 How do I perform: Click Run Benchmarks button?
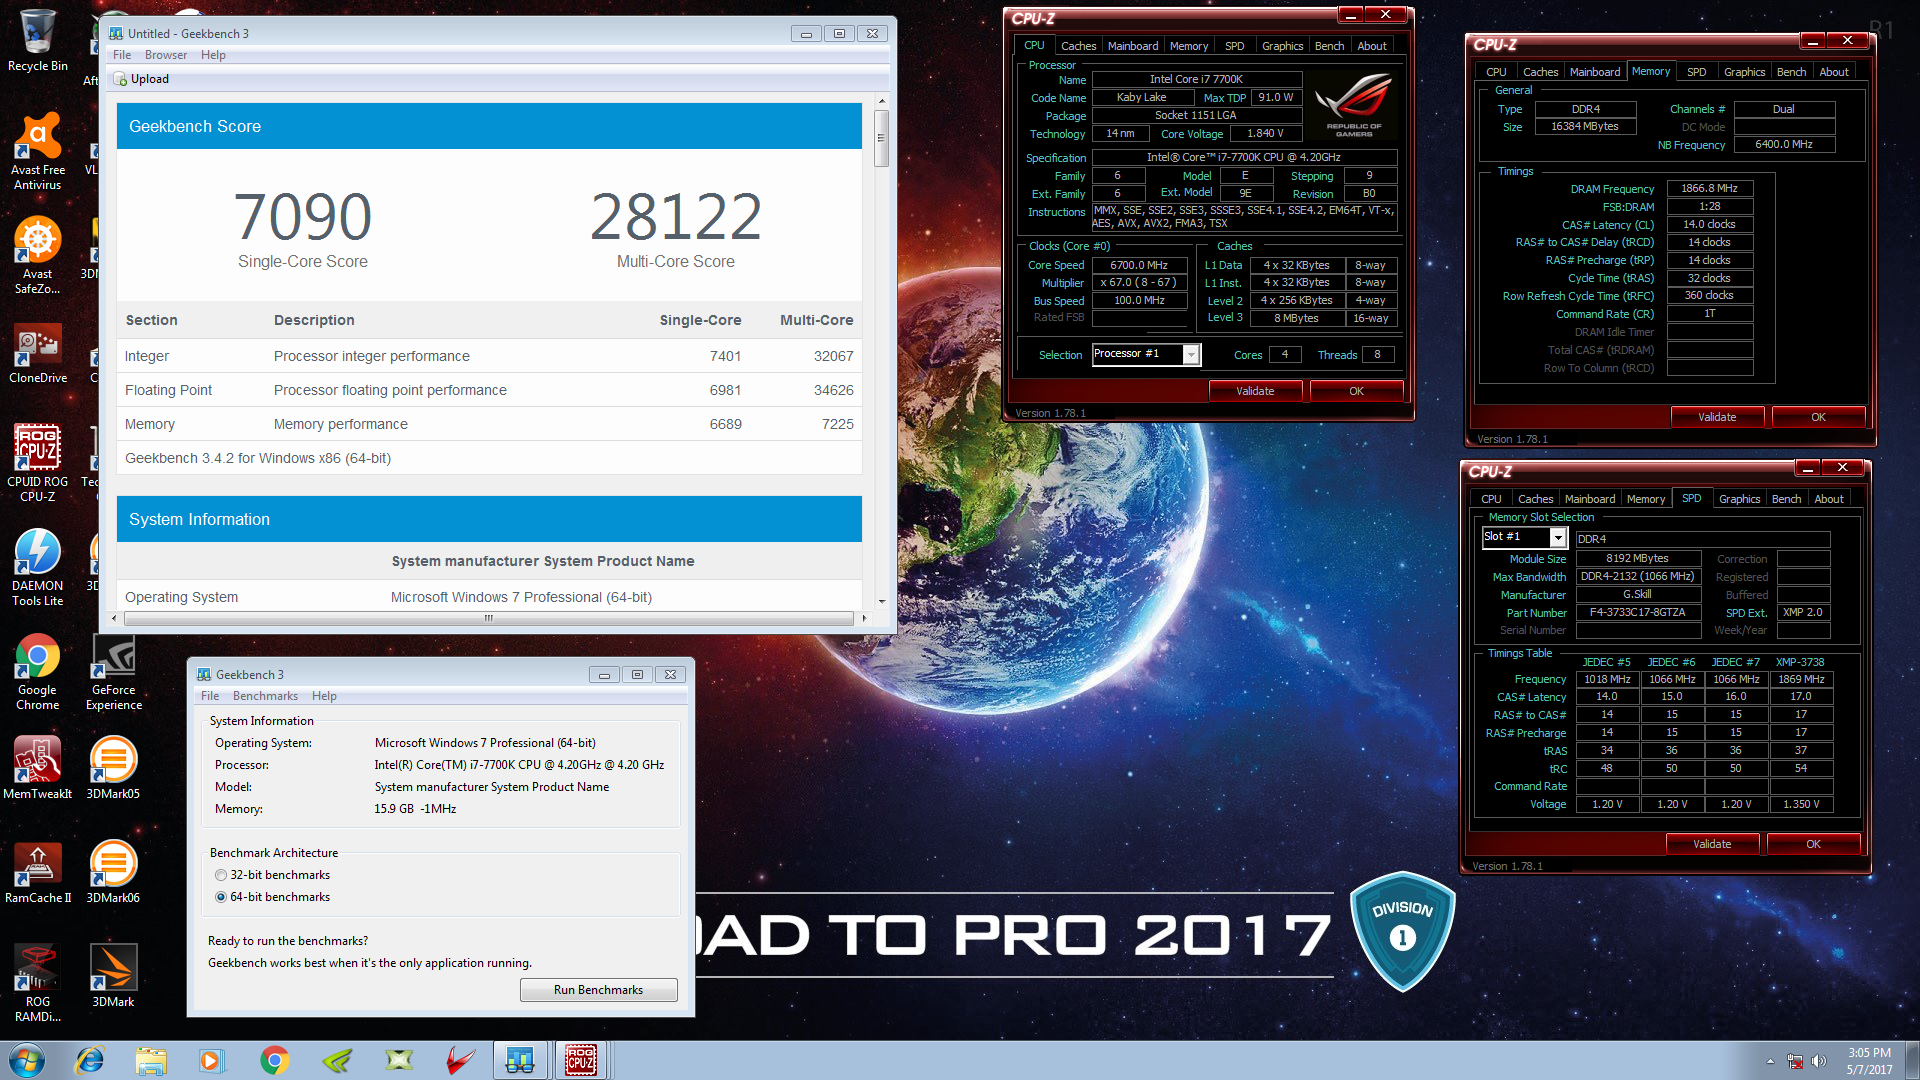(x=598, y=990)
